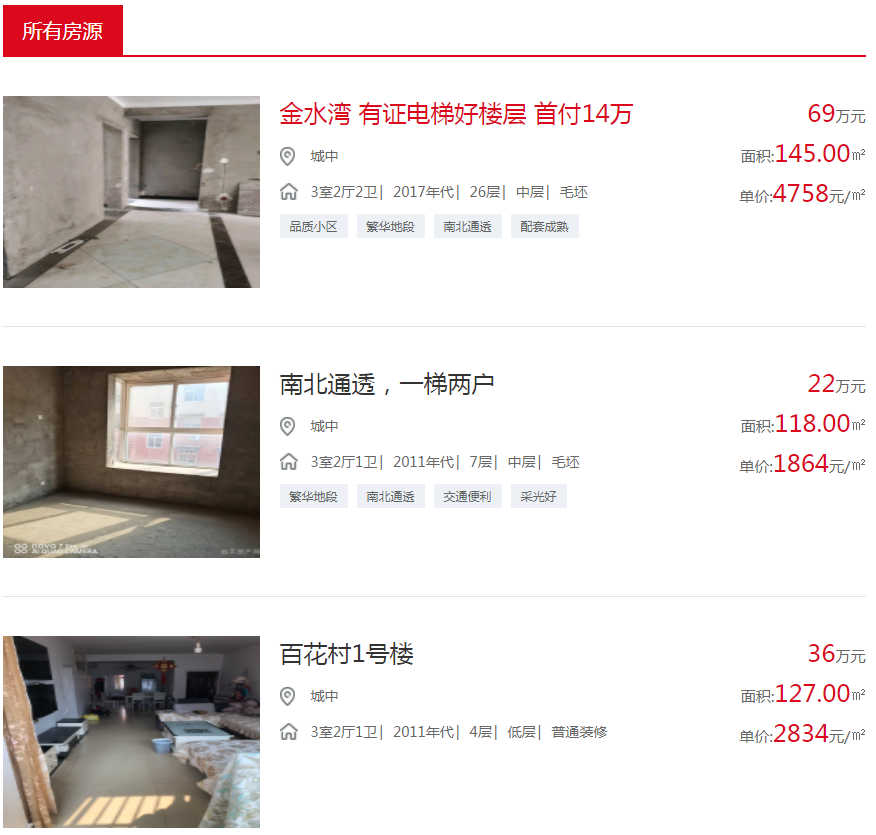Viewport: 876px width, 835px height.
Task: Click location pin icon for 百花村1号楼 listing
Action: click(287, 696)
